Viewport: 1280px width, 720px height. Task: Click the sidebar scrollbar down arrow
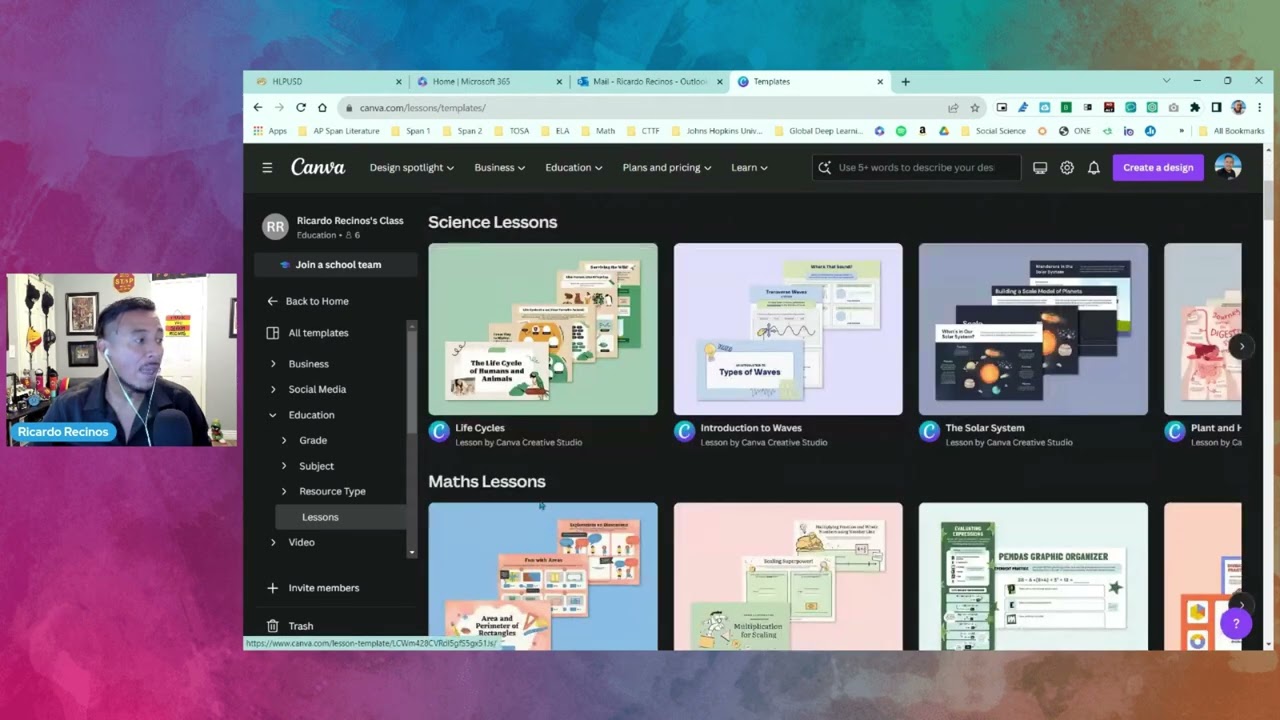pos(411,552)
